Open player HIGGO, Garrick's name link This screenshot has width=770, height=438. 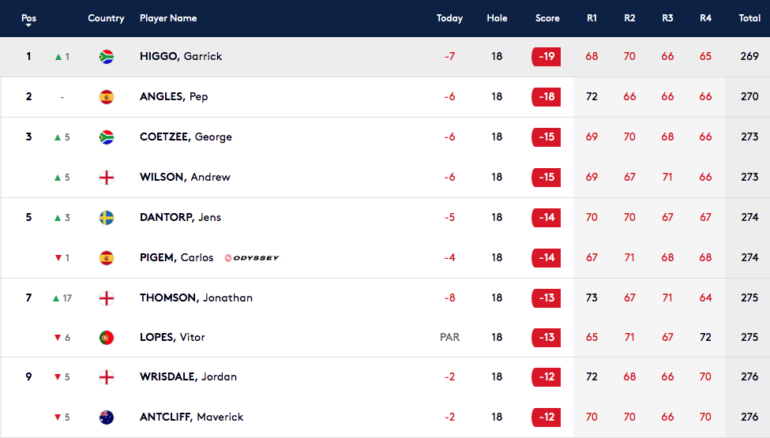pos(181,56)
